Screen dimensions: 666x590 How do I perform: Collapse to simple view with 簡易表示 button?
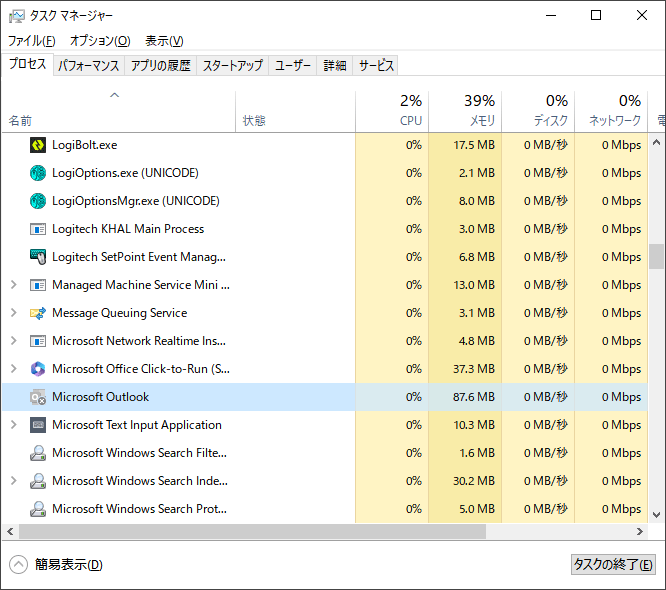coord(58,564)
